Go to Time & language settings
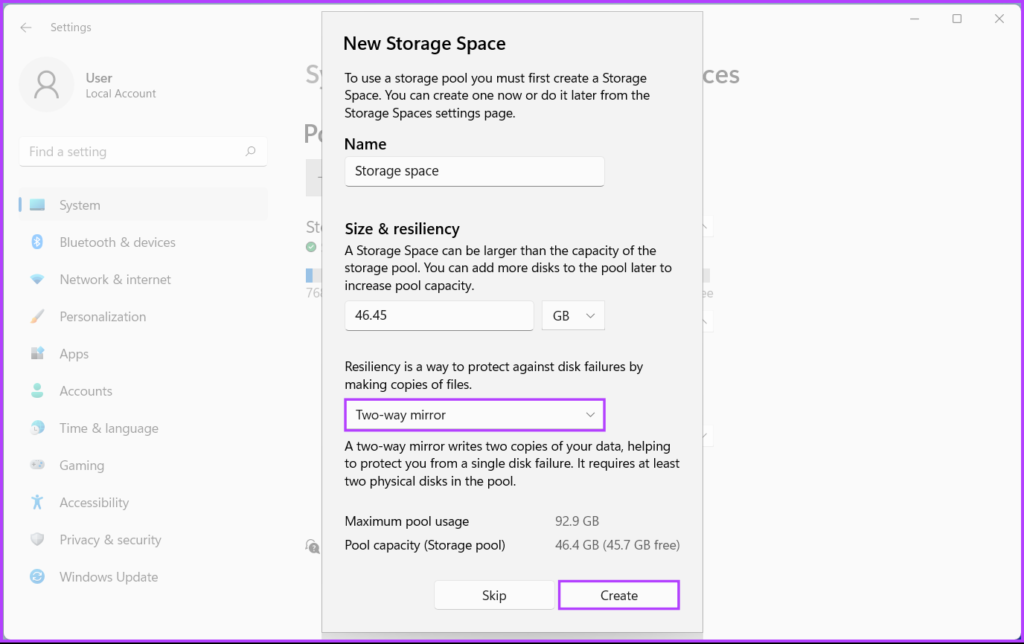This screenshot has width=1024, height=644. point(108,428)
